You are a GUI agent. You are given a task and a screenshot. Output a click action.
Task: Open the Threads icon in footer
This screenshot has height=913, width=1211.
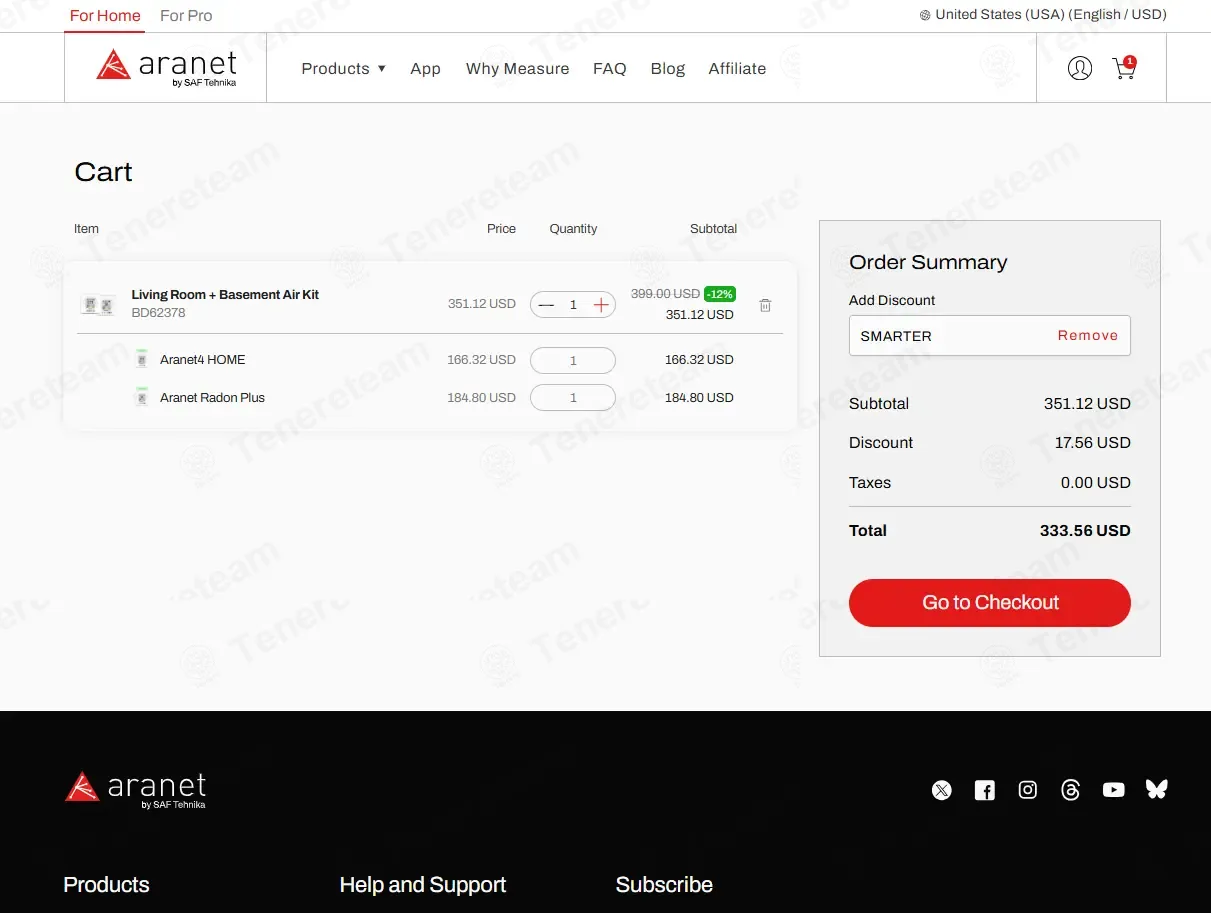[1071, 790]
